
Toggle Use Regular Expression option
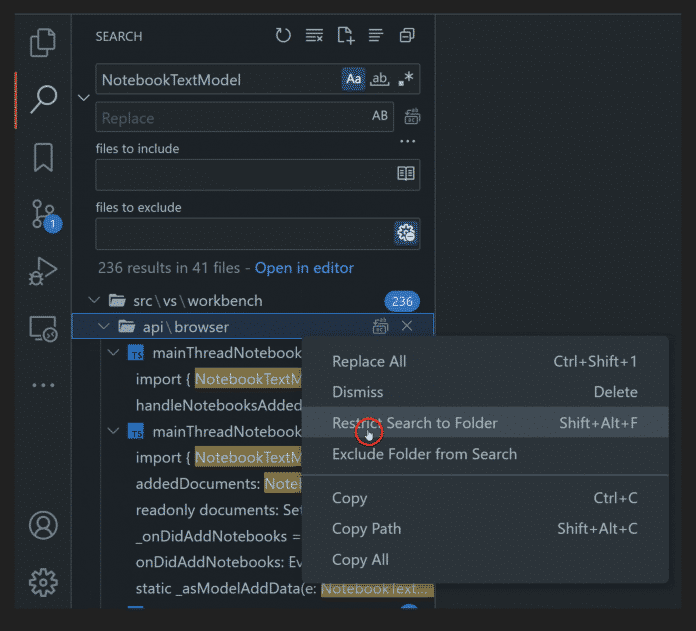(406, 79)
